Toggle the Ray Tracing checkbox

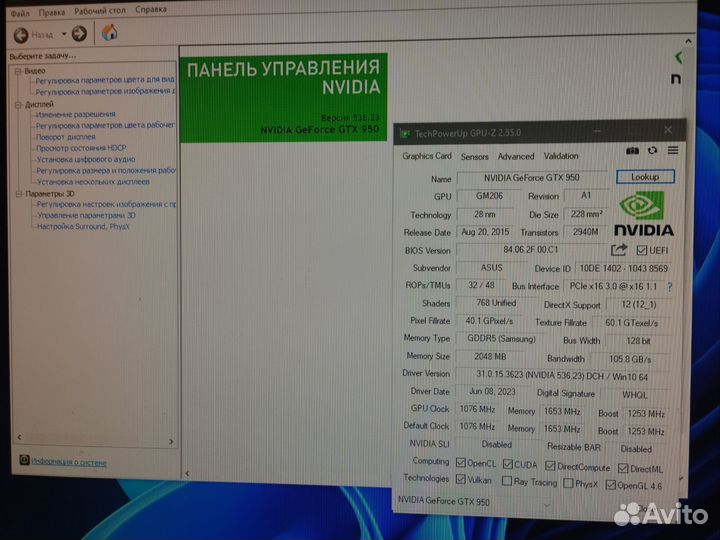[x=507, y=481]
